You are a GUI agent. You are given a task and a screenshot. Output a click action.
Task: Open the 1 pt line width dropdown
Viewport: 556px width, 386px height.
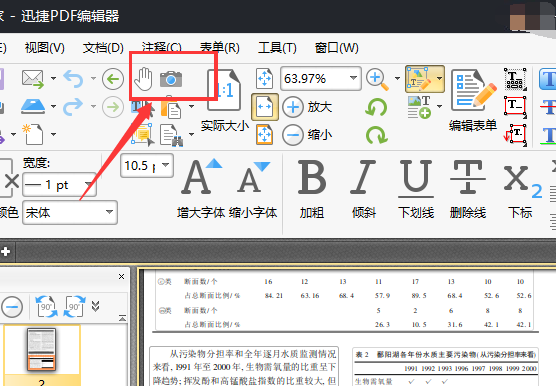pyautogui.click(x=88, y=184)
